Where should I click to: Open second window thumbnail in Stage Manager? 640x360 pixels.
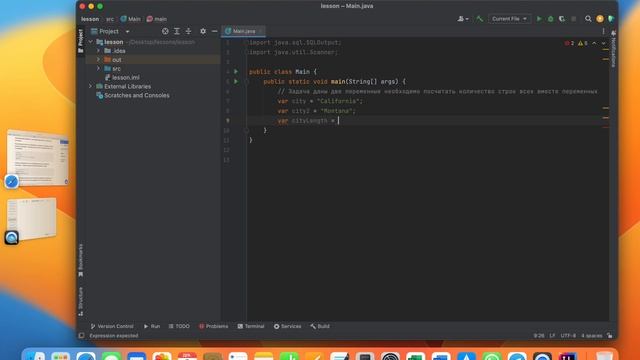(x=31, y=219)
